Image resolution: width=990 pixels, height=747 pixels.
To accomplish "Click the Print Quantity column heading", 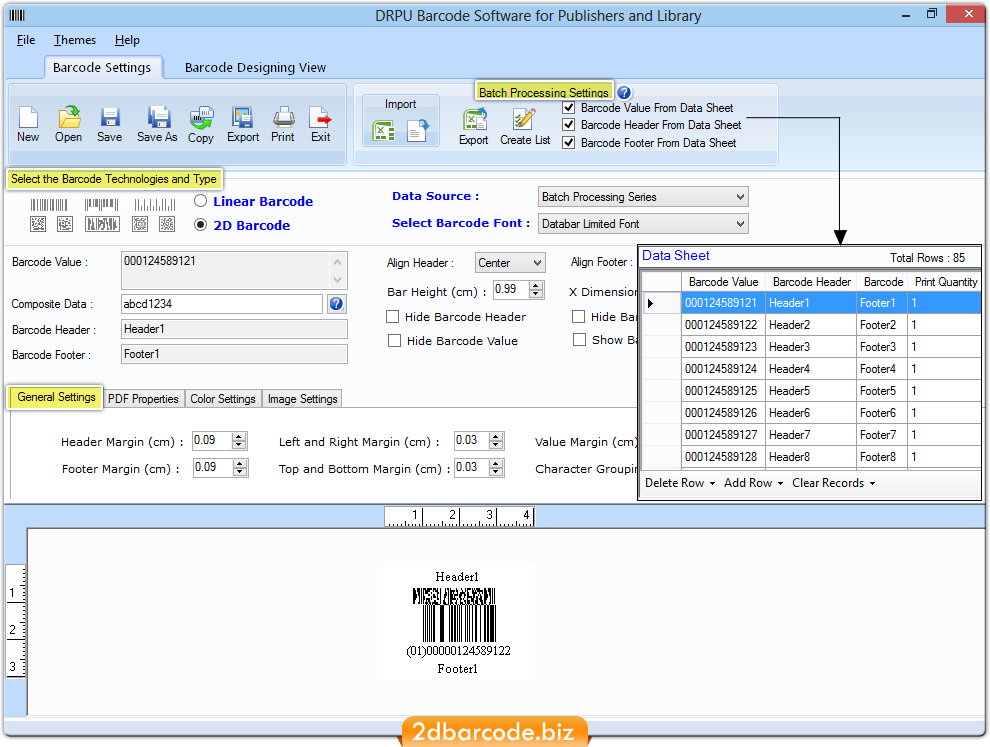I will (x=946, y=282).
